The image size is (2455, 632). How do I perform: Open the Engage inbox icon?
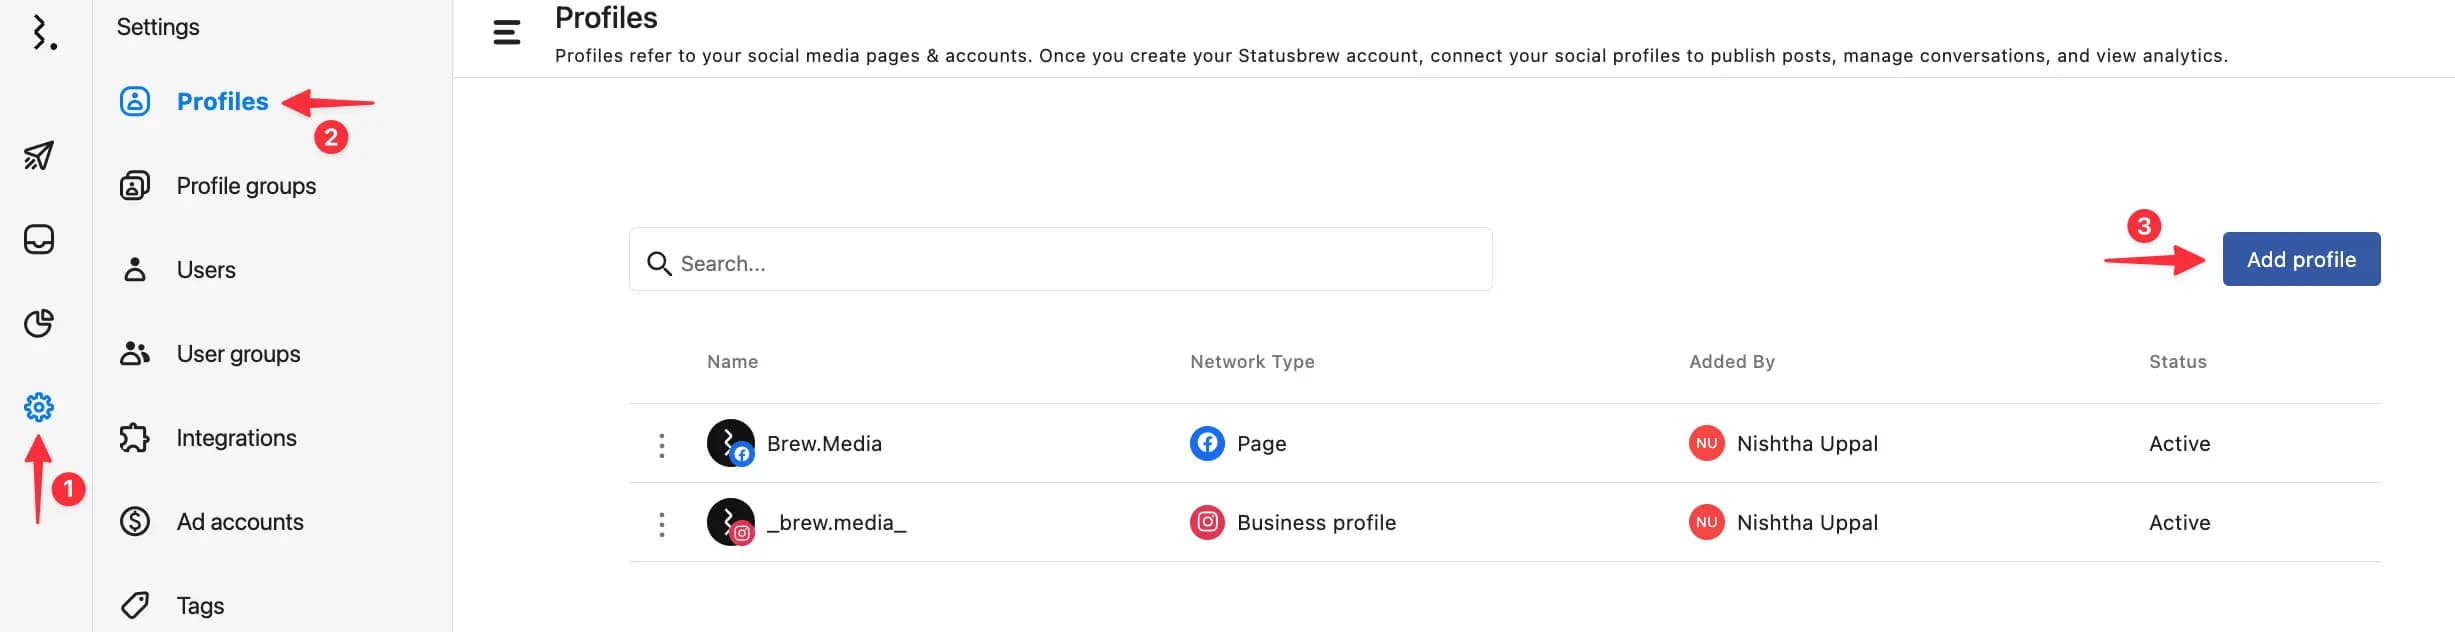39,239
